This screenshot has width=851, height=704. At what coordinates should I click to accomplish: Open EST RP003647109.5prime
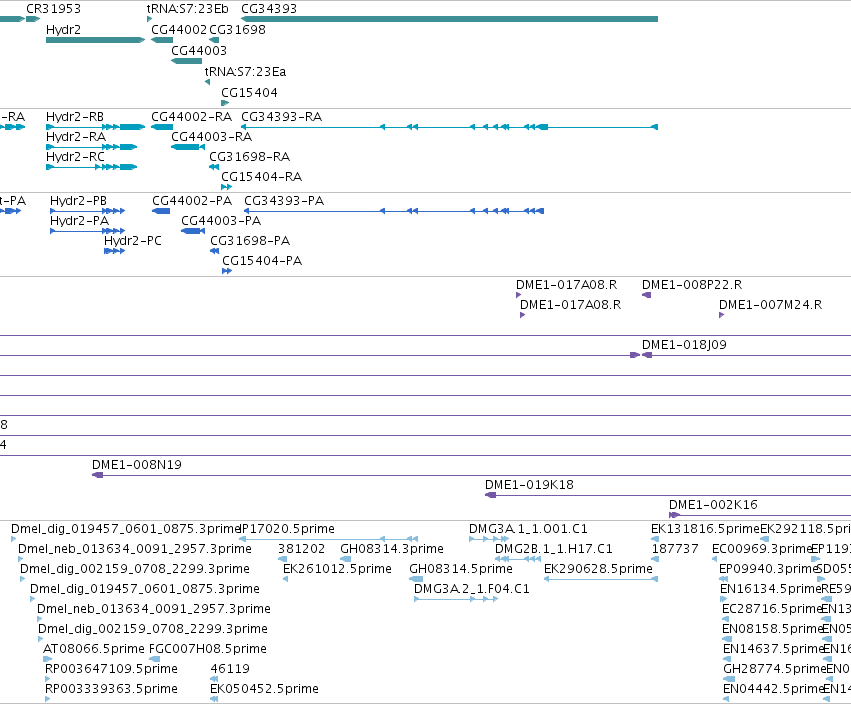48,680
